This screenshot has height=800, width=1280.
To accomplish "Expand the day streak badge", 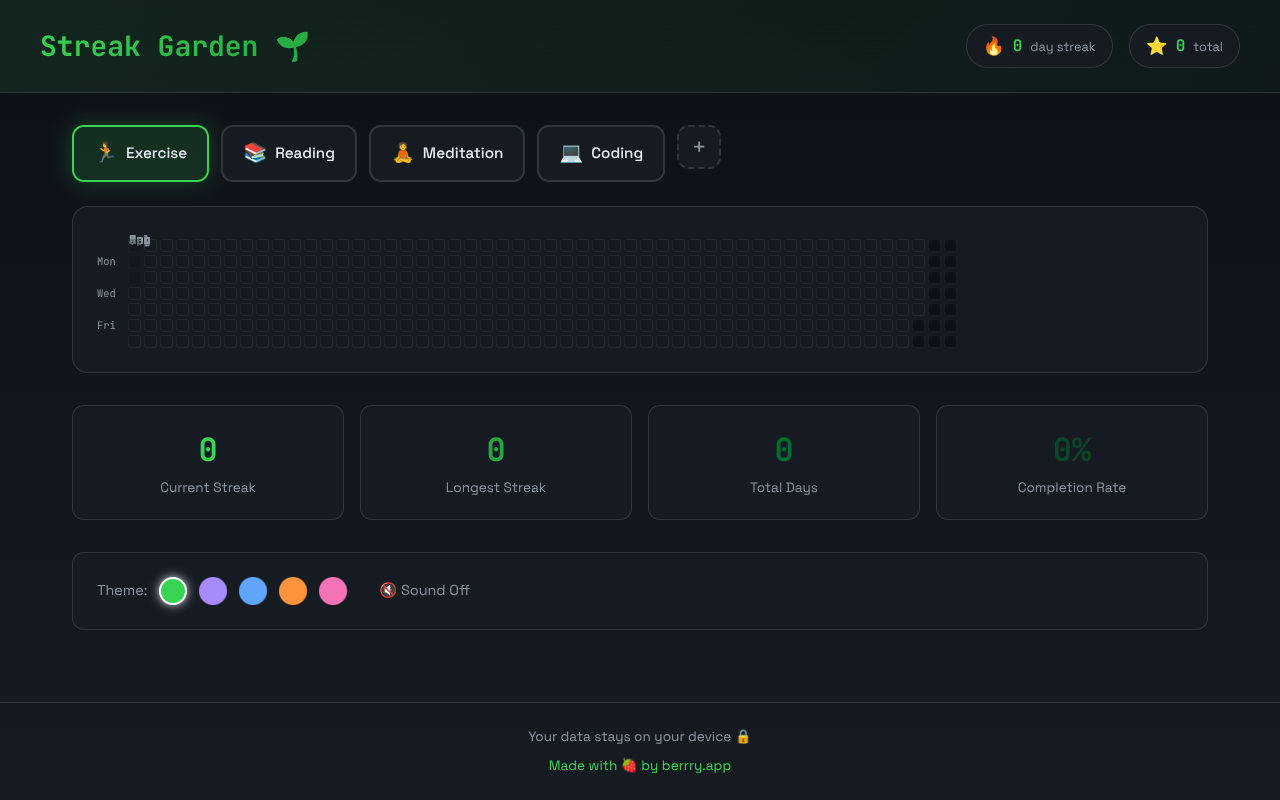I will coord(1039,45).
